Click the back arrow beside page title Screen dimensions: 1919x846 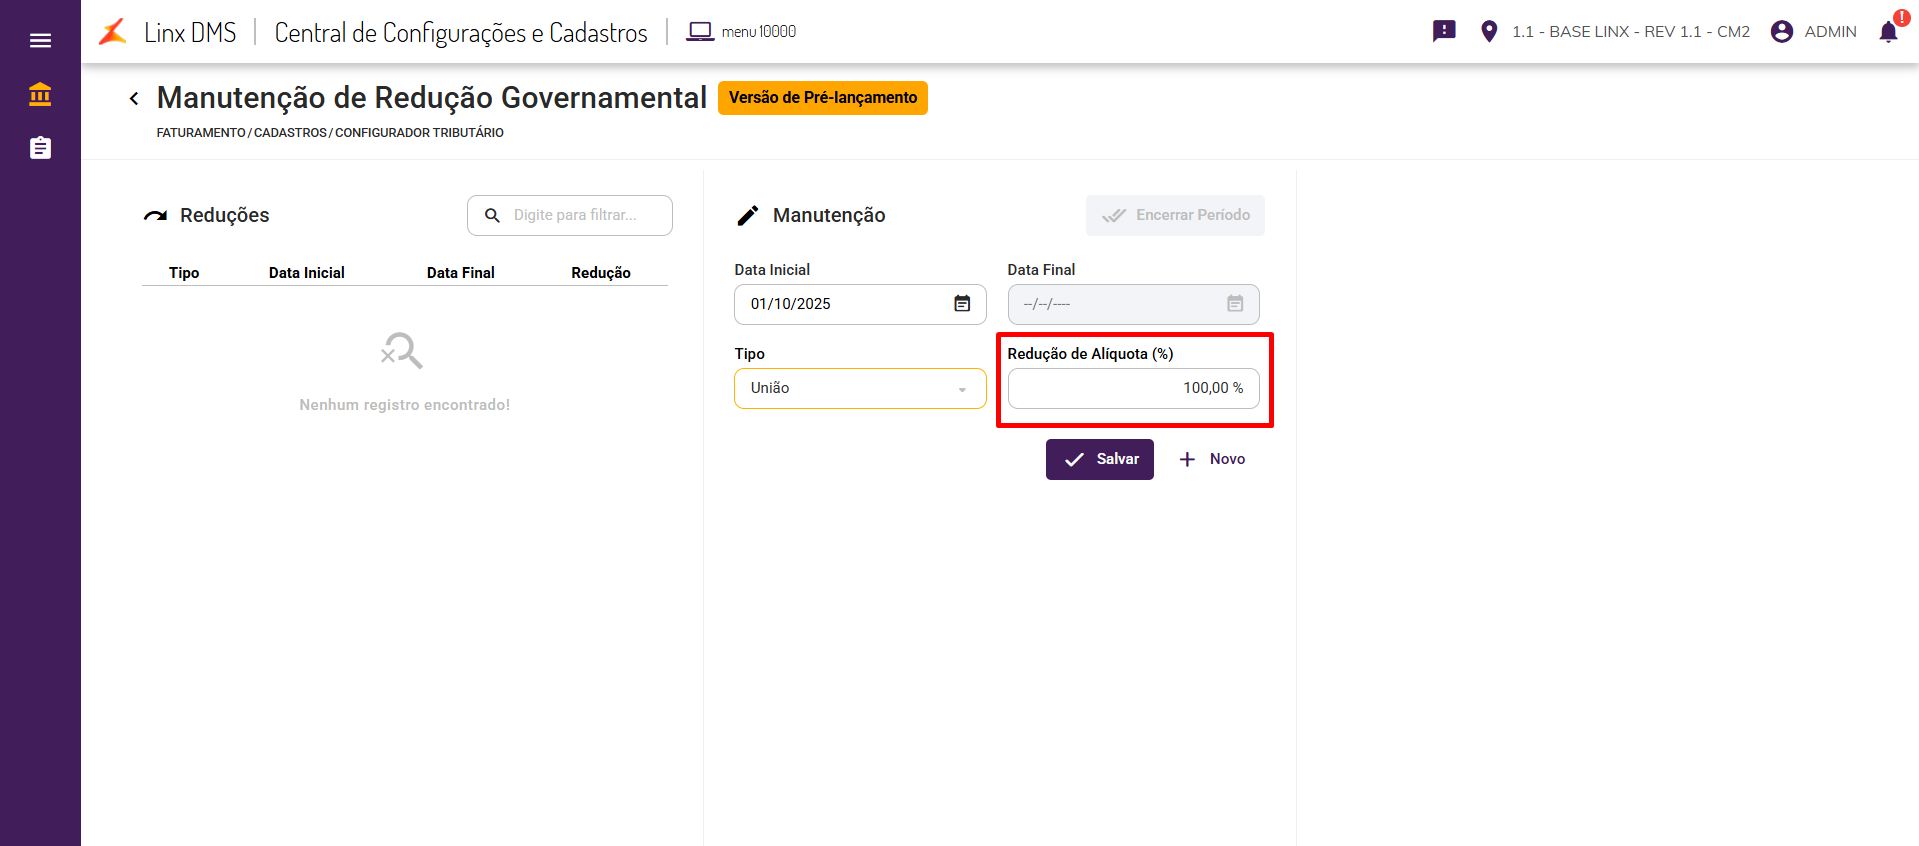(134, 98)
